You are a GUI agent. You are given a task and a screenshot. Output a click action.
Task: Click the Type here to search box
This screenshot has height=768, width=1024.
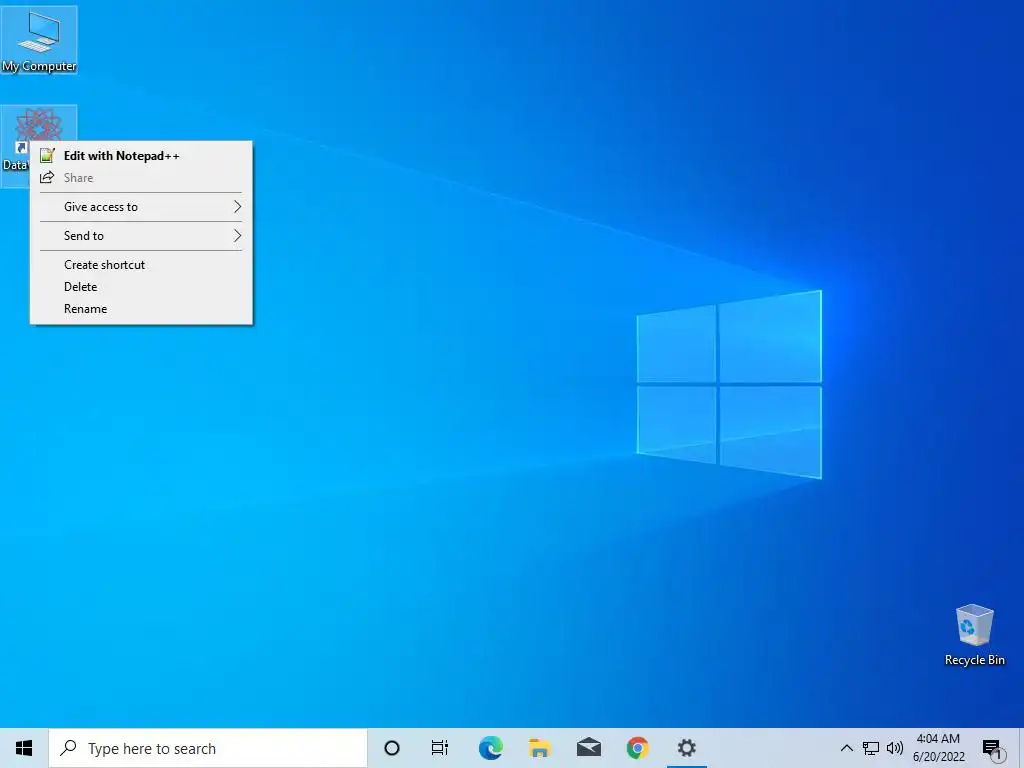[208, 748]
